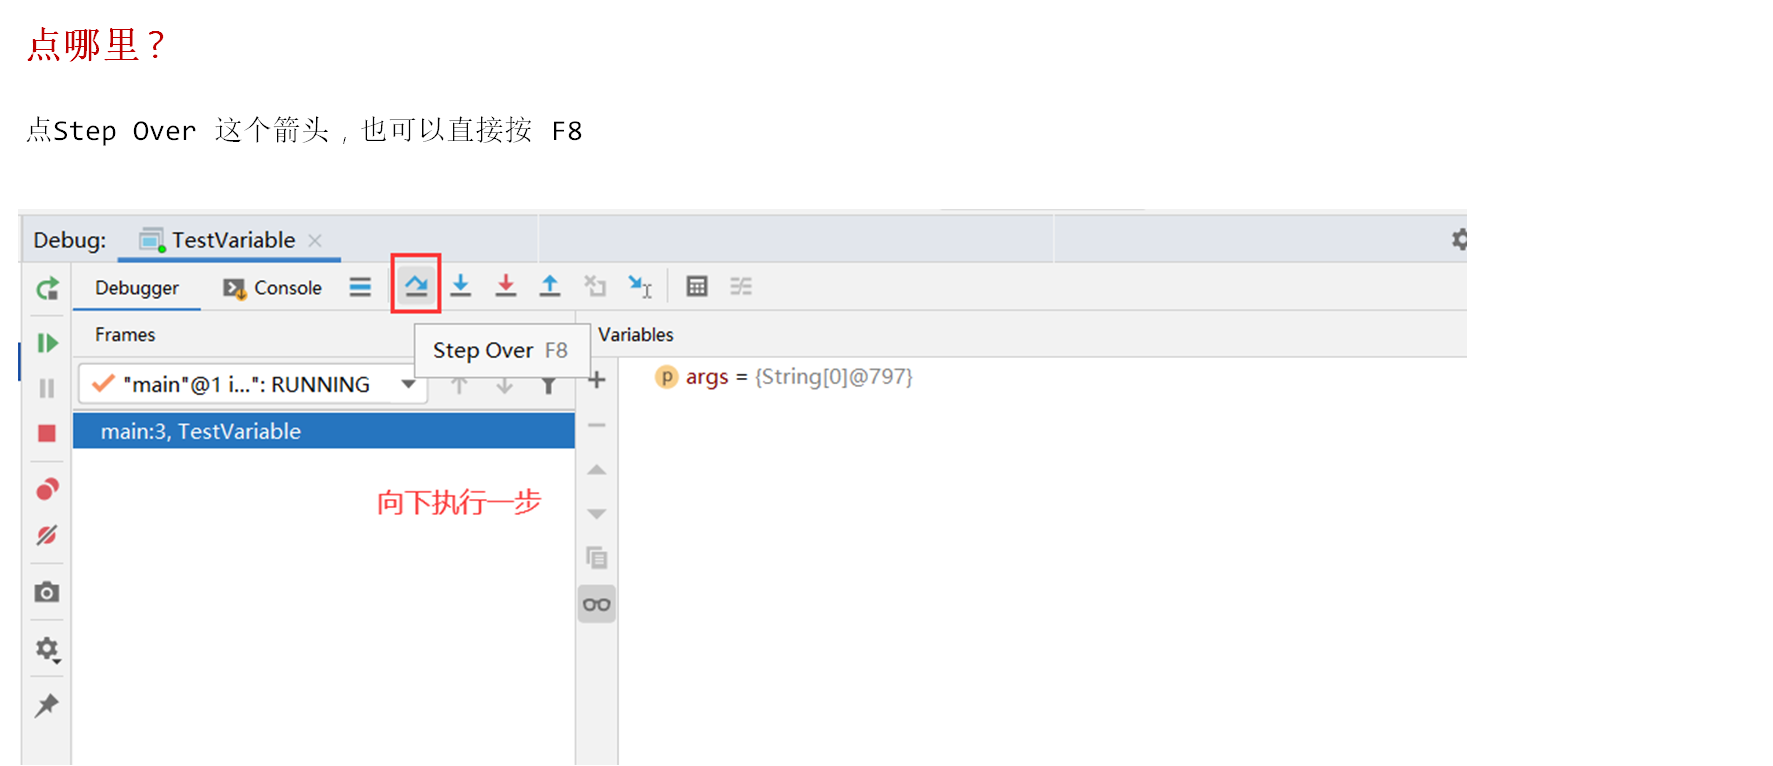Toggle Mute Breakpoints icon
This screenshot has height=766, width=1773.
[x=47, y=535]
